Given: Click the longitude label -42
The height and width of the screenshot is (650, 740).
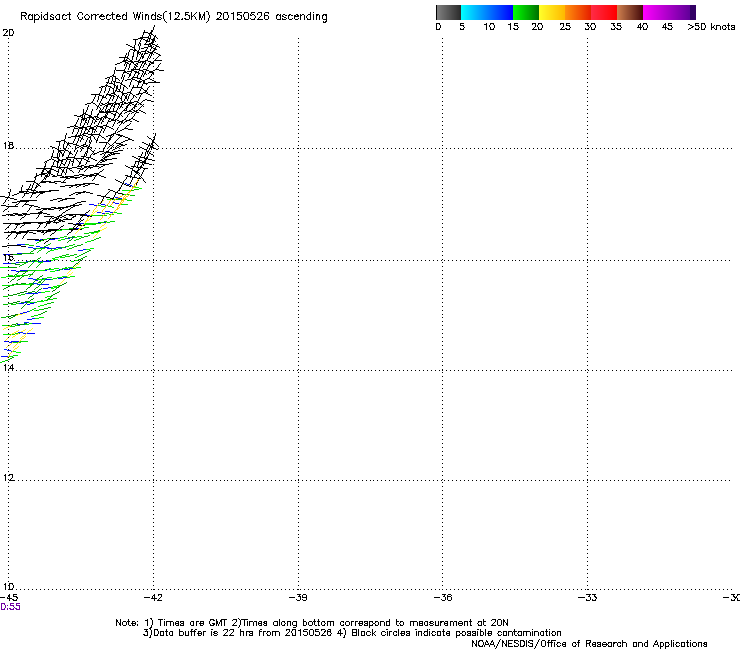Looking at the screenshot, I should pos(153,598).
